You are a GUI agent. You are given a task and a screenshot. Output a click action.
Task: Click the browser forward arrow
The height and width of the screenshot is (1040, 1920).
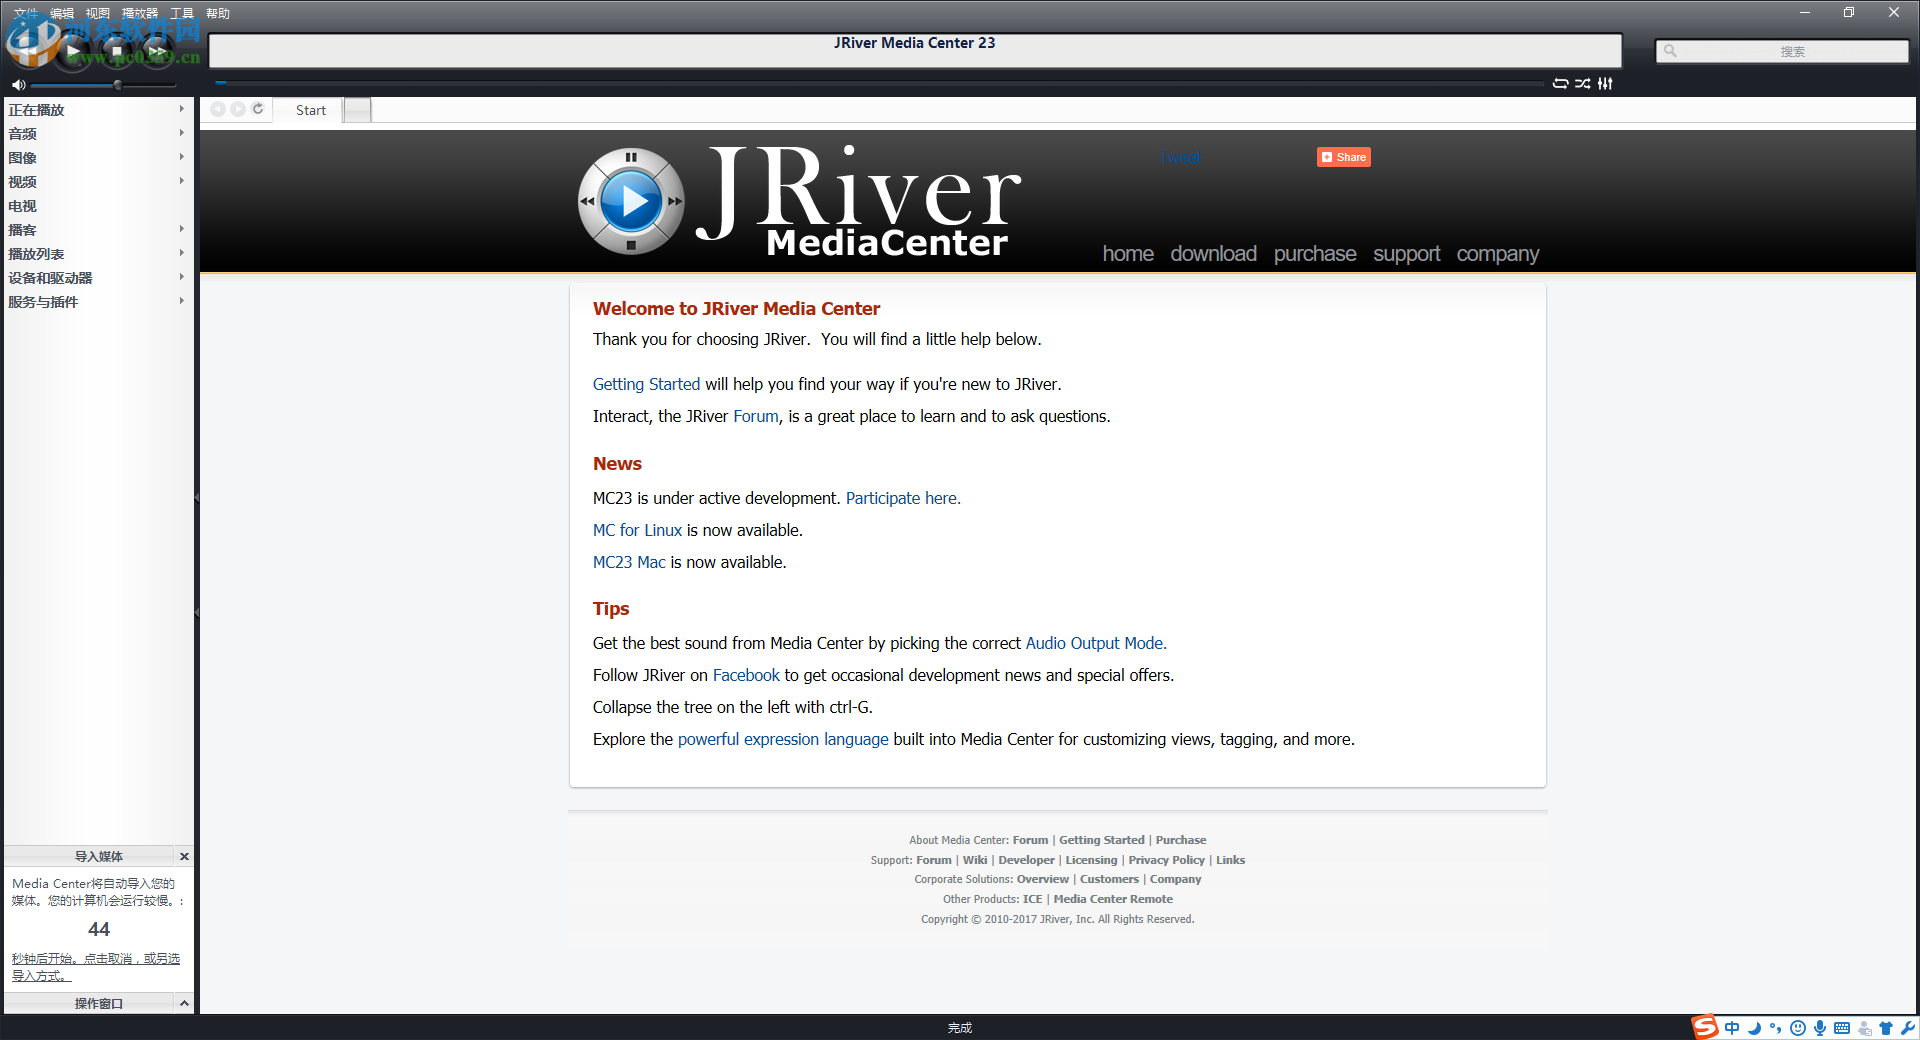[238, 109]
